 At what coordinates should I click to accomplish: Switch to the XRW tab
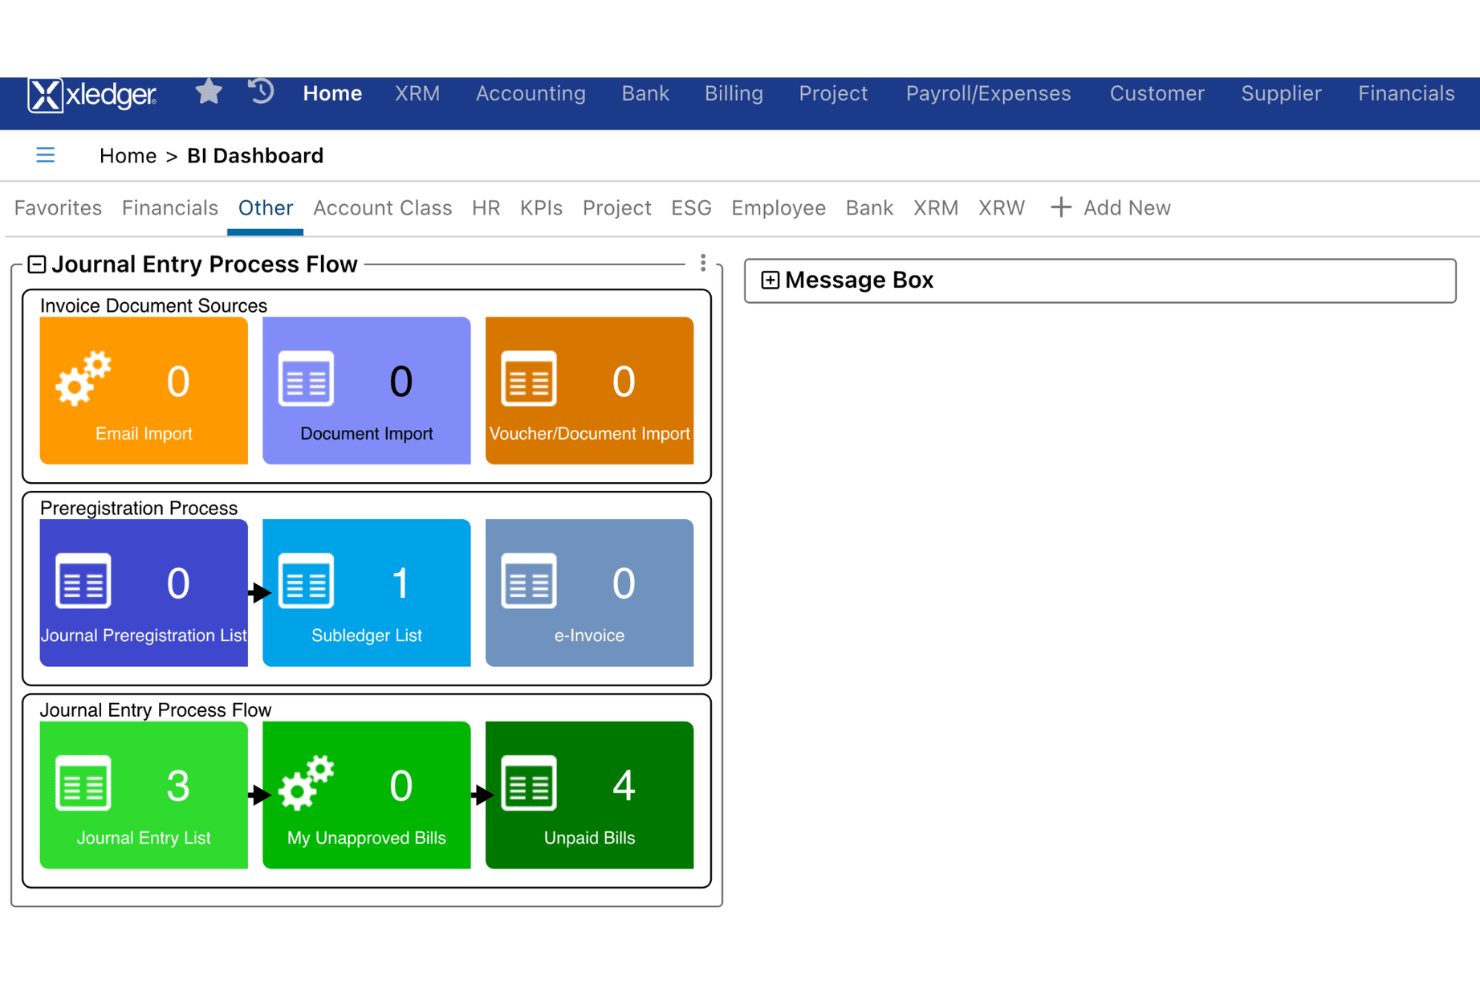tap(1001, 208)
